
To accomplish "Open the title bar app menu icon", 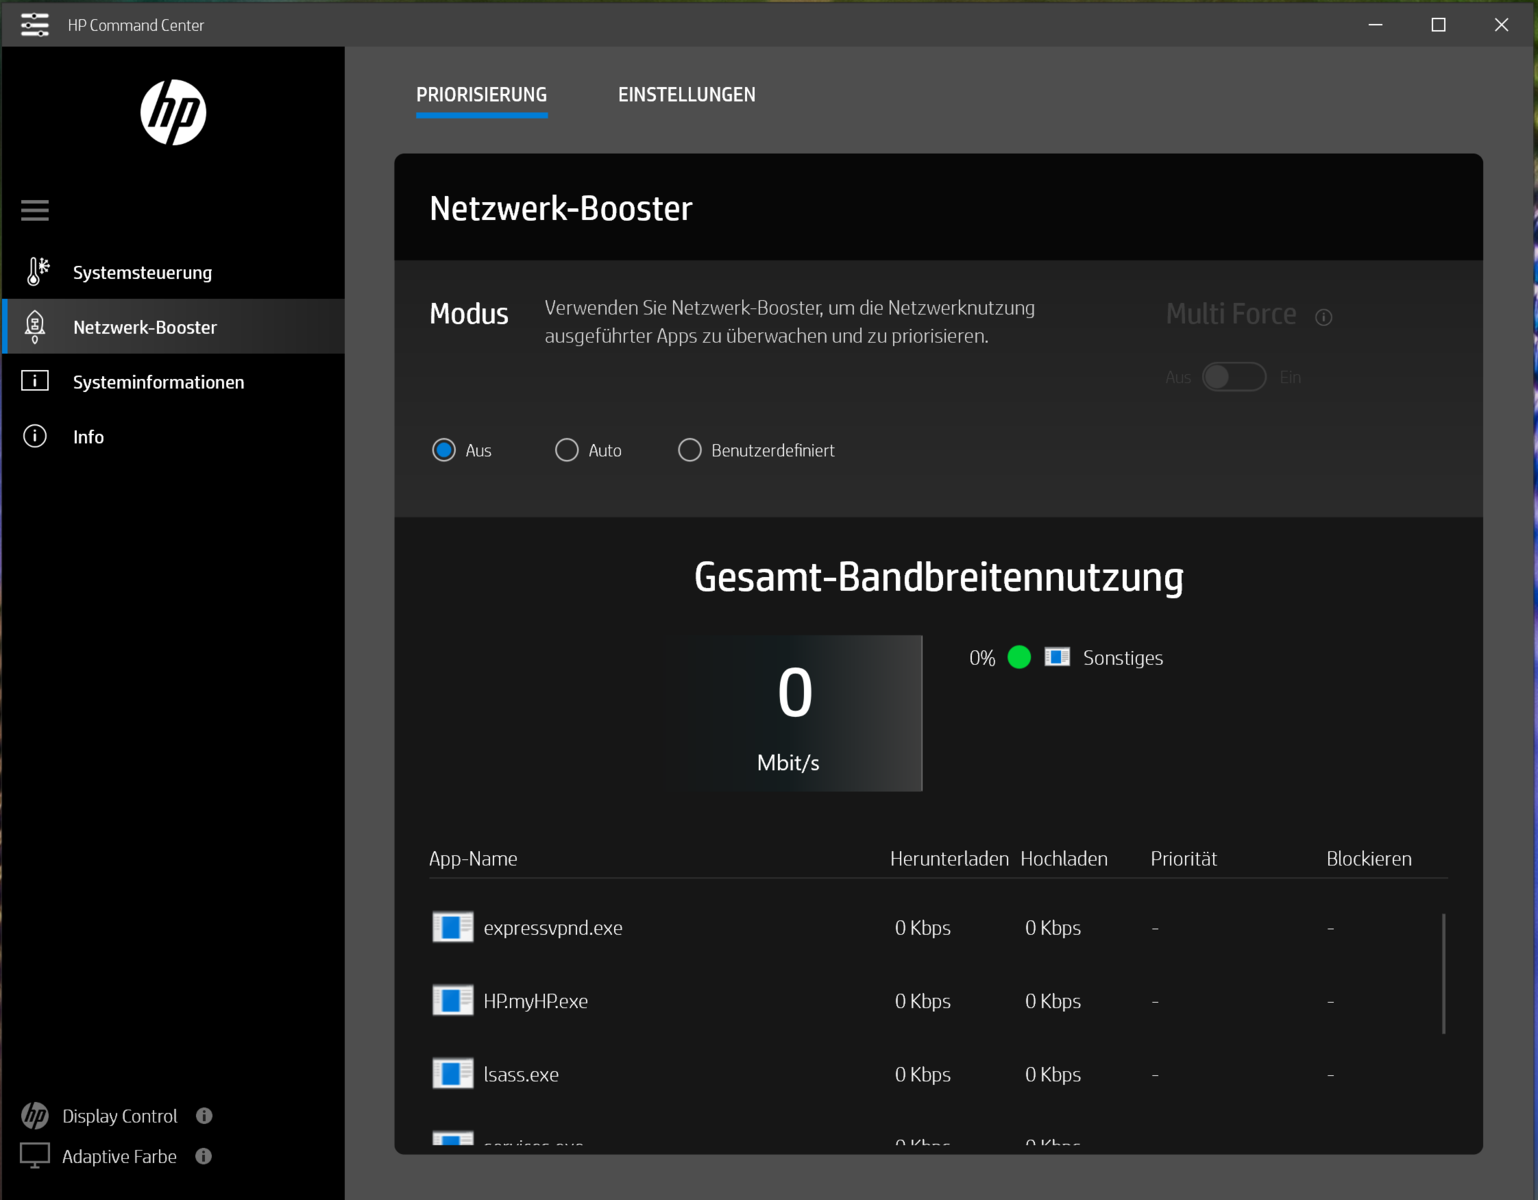I will pos(35,25).
